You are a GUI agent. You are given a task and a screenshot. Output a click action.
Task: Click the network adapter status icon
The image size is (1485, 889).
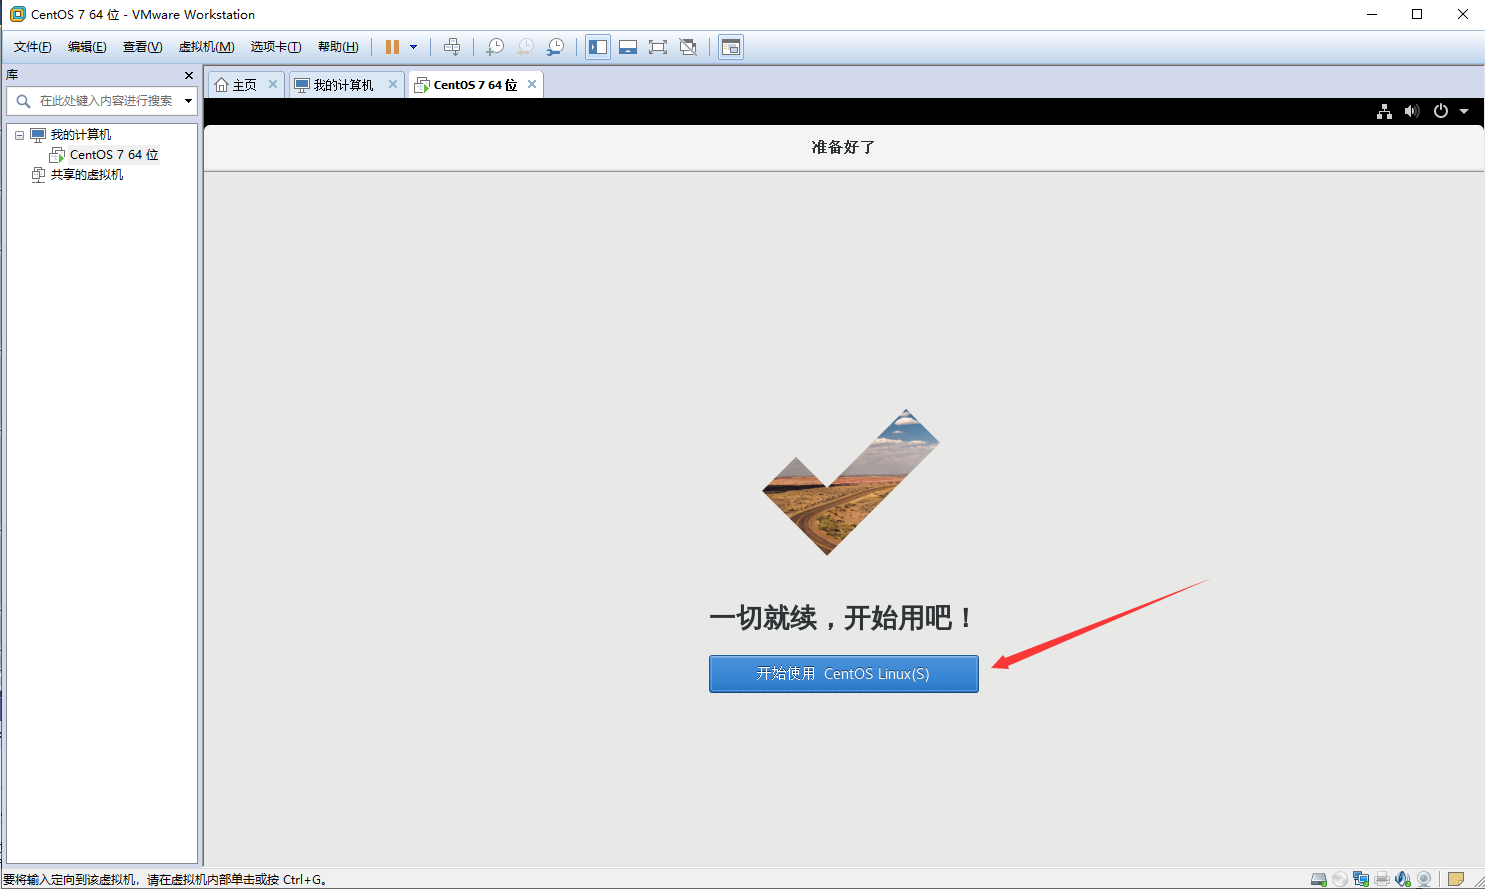1361,879
